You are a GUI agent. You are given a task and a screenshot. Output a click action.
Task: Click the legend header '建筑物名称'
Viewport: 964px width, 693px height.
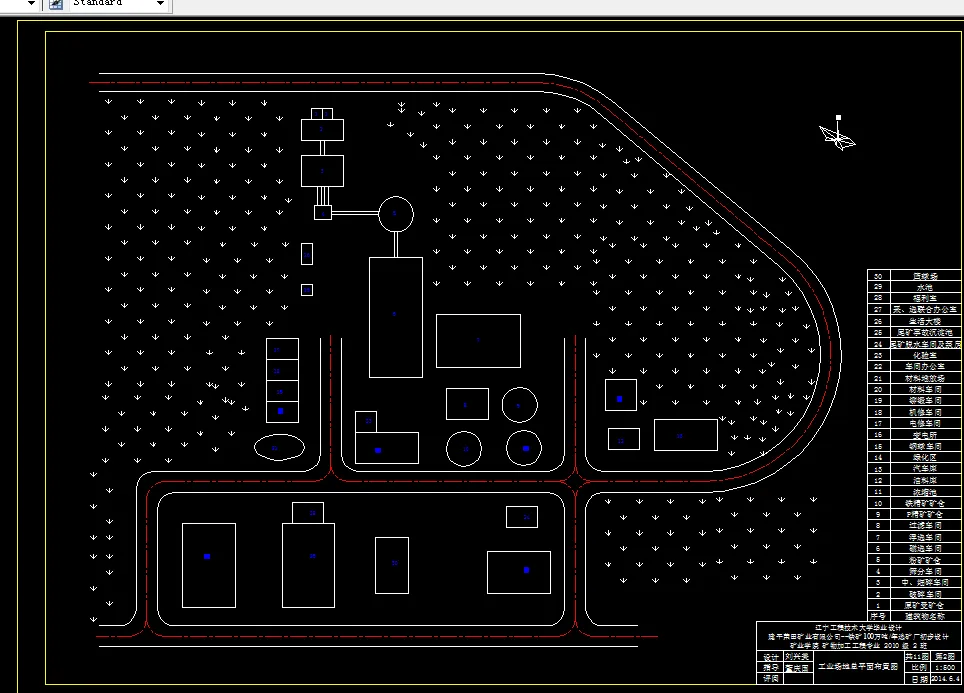point(925,616)
